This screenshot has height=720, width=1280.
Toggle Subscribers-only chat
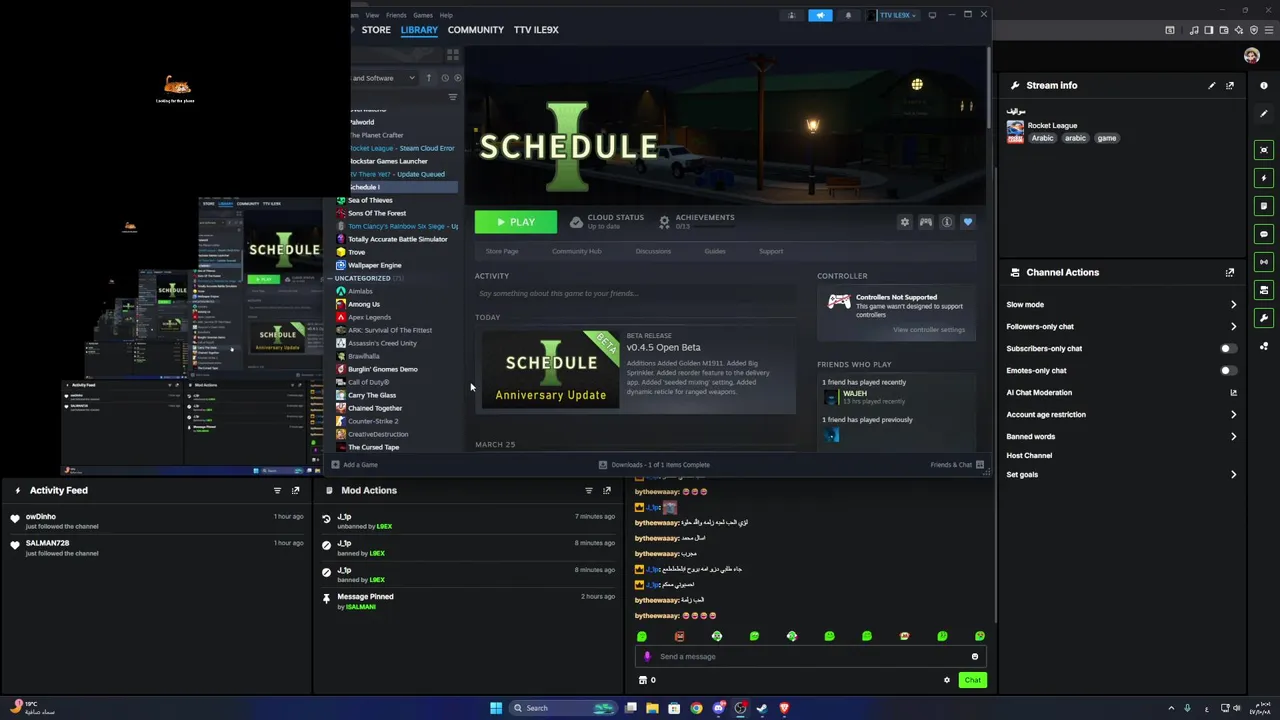click(1228, 349)
